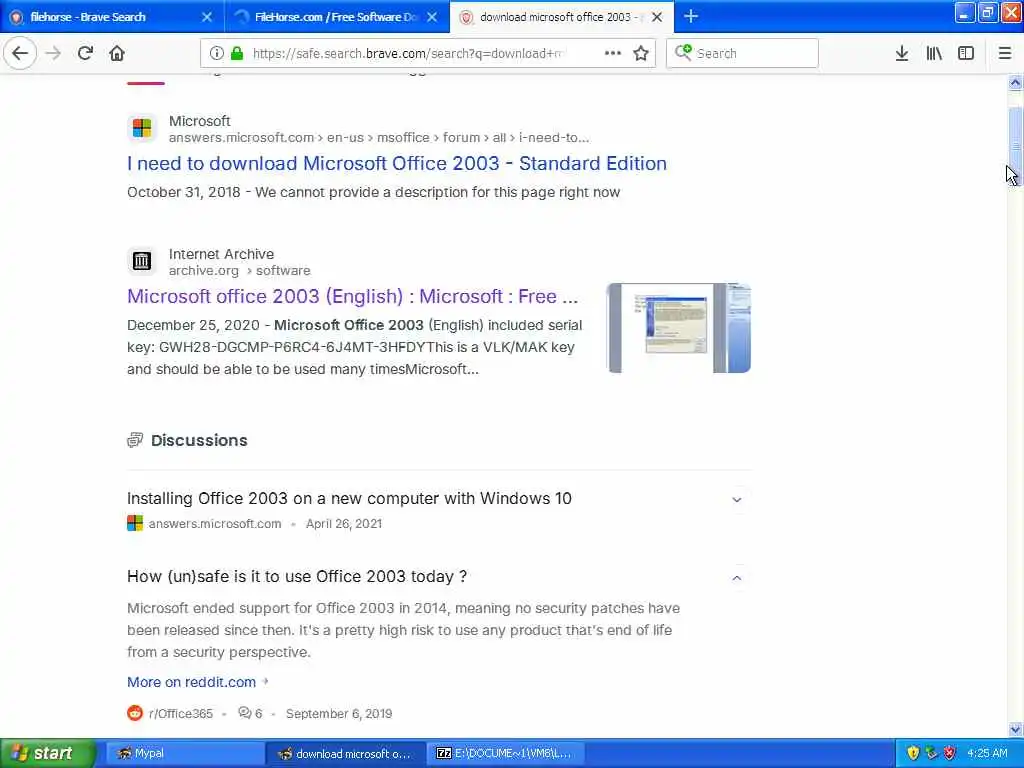
Task: Click the answers.microsoft.com breadcrumb URL
Action: pyautogui.click(x=379, y=138)
